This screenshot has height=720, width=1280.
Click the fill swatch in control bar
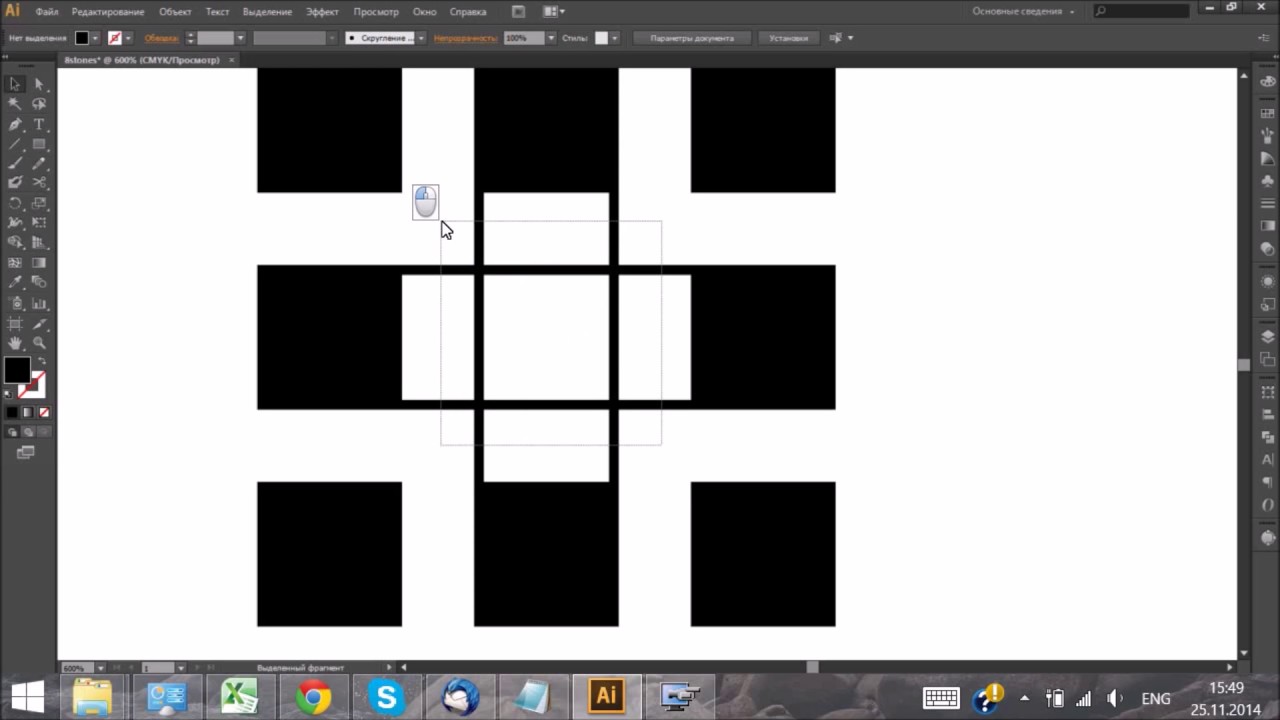(82, 38)
